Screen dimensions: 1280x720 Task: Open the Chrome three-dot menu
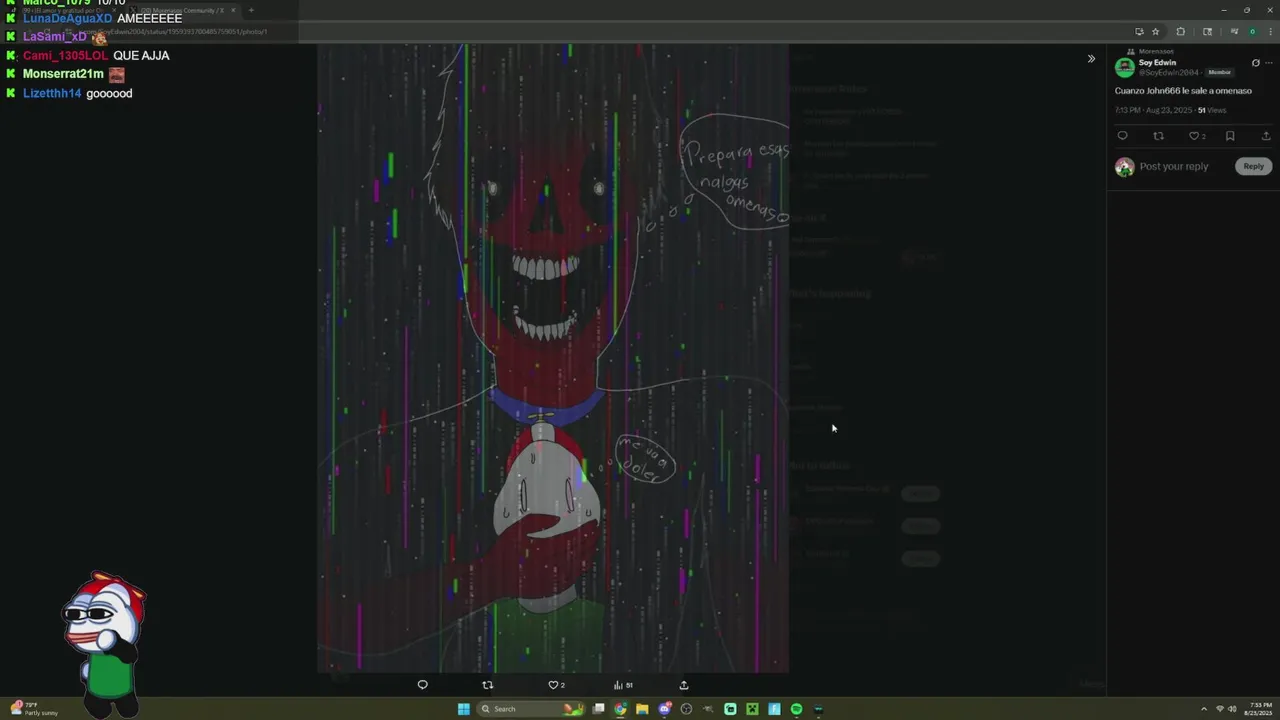[1270, 31]
